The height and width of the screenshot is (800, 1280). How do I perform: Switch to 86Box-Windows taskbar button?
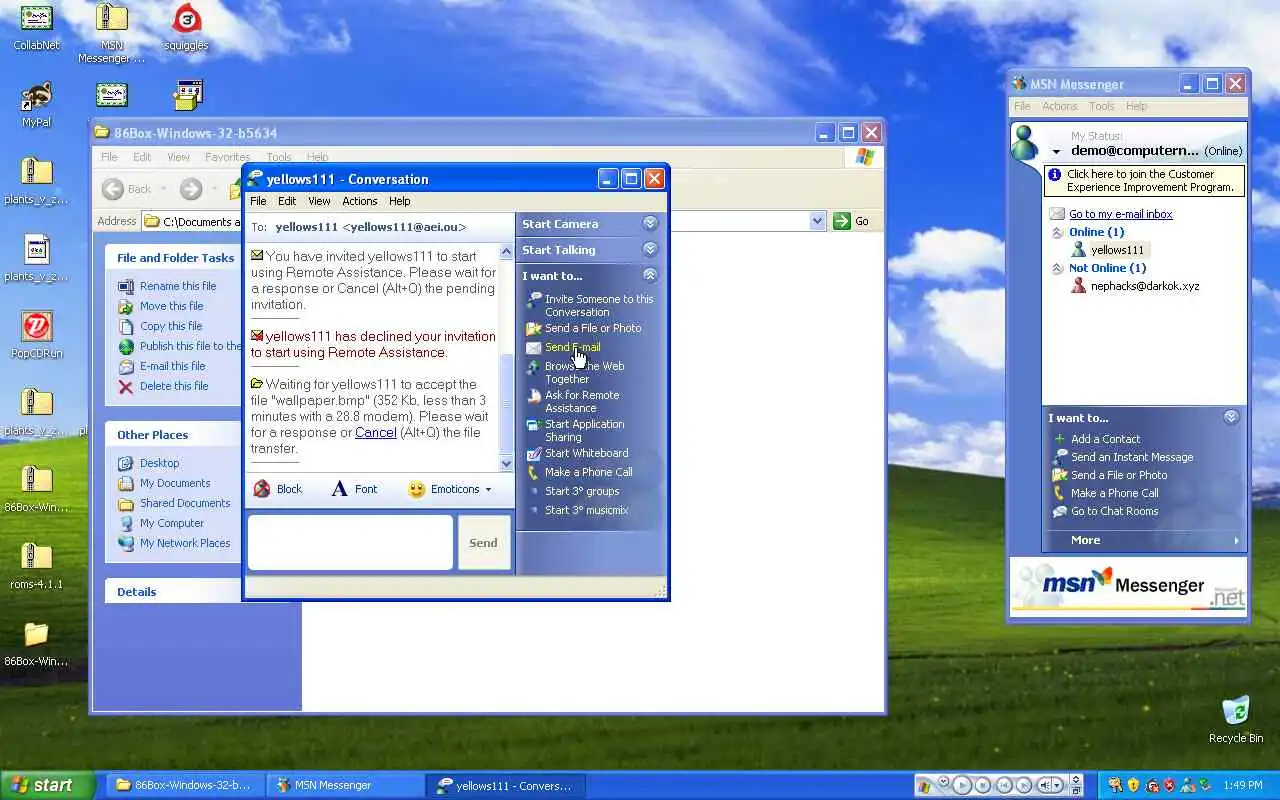[183, 785]
